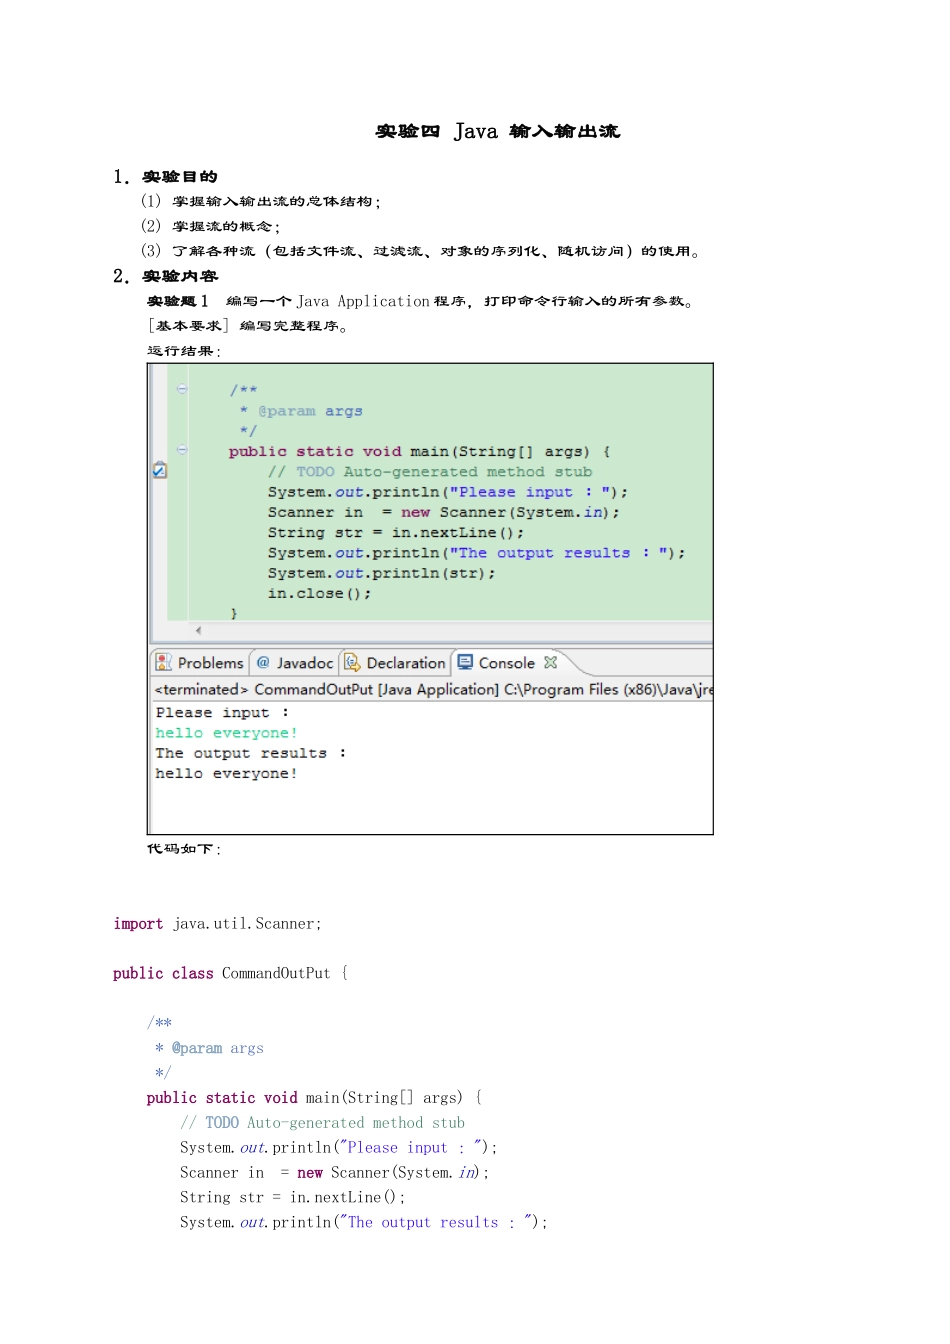Click the document code line 'Scanner in = new Scanner(System.in);'
Image resolution: width=950 pixels, height=1344 pixels.
(x=335, y=1172)
